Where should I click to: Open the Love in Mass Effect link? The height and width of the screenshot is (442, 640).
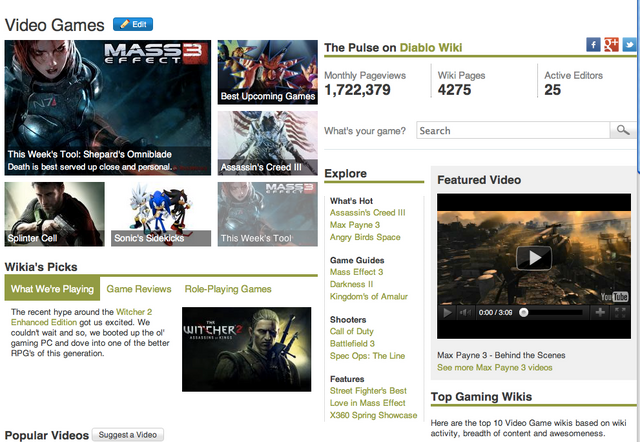(x=367, y=403)
